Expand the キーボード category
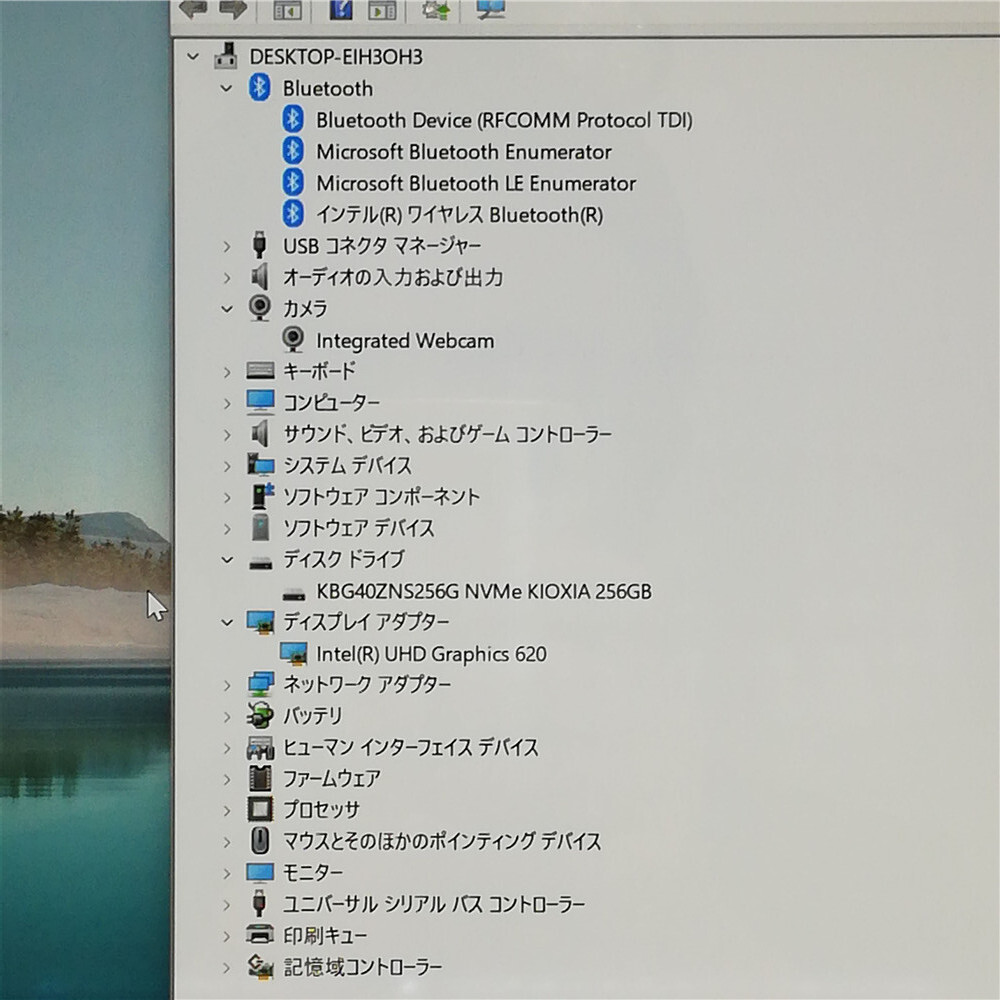This screenshot has width=1000, height=1000. 226,372
